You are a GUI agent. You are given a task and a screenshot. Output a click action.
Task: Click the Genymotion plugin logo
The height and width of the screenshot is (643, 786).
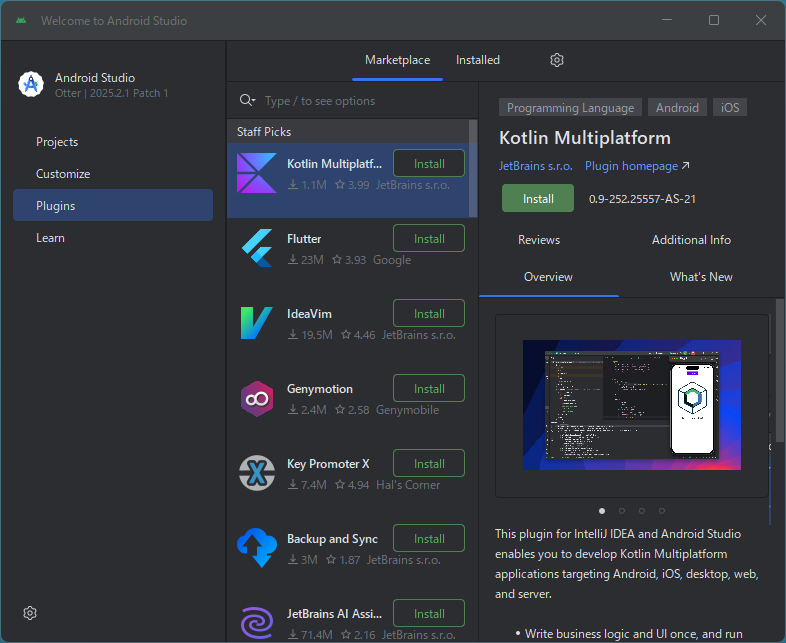(x=257, y=398)
